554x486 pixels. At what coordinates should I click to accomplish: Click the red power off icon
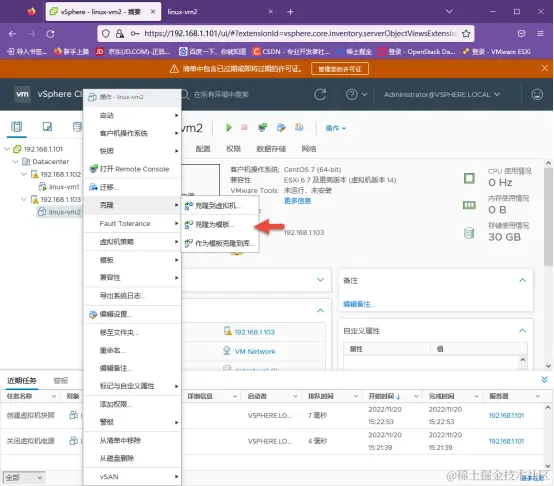tap(244, 127)
